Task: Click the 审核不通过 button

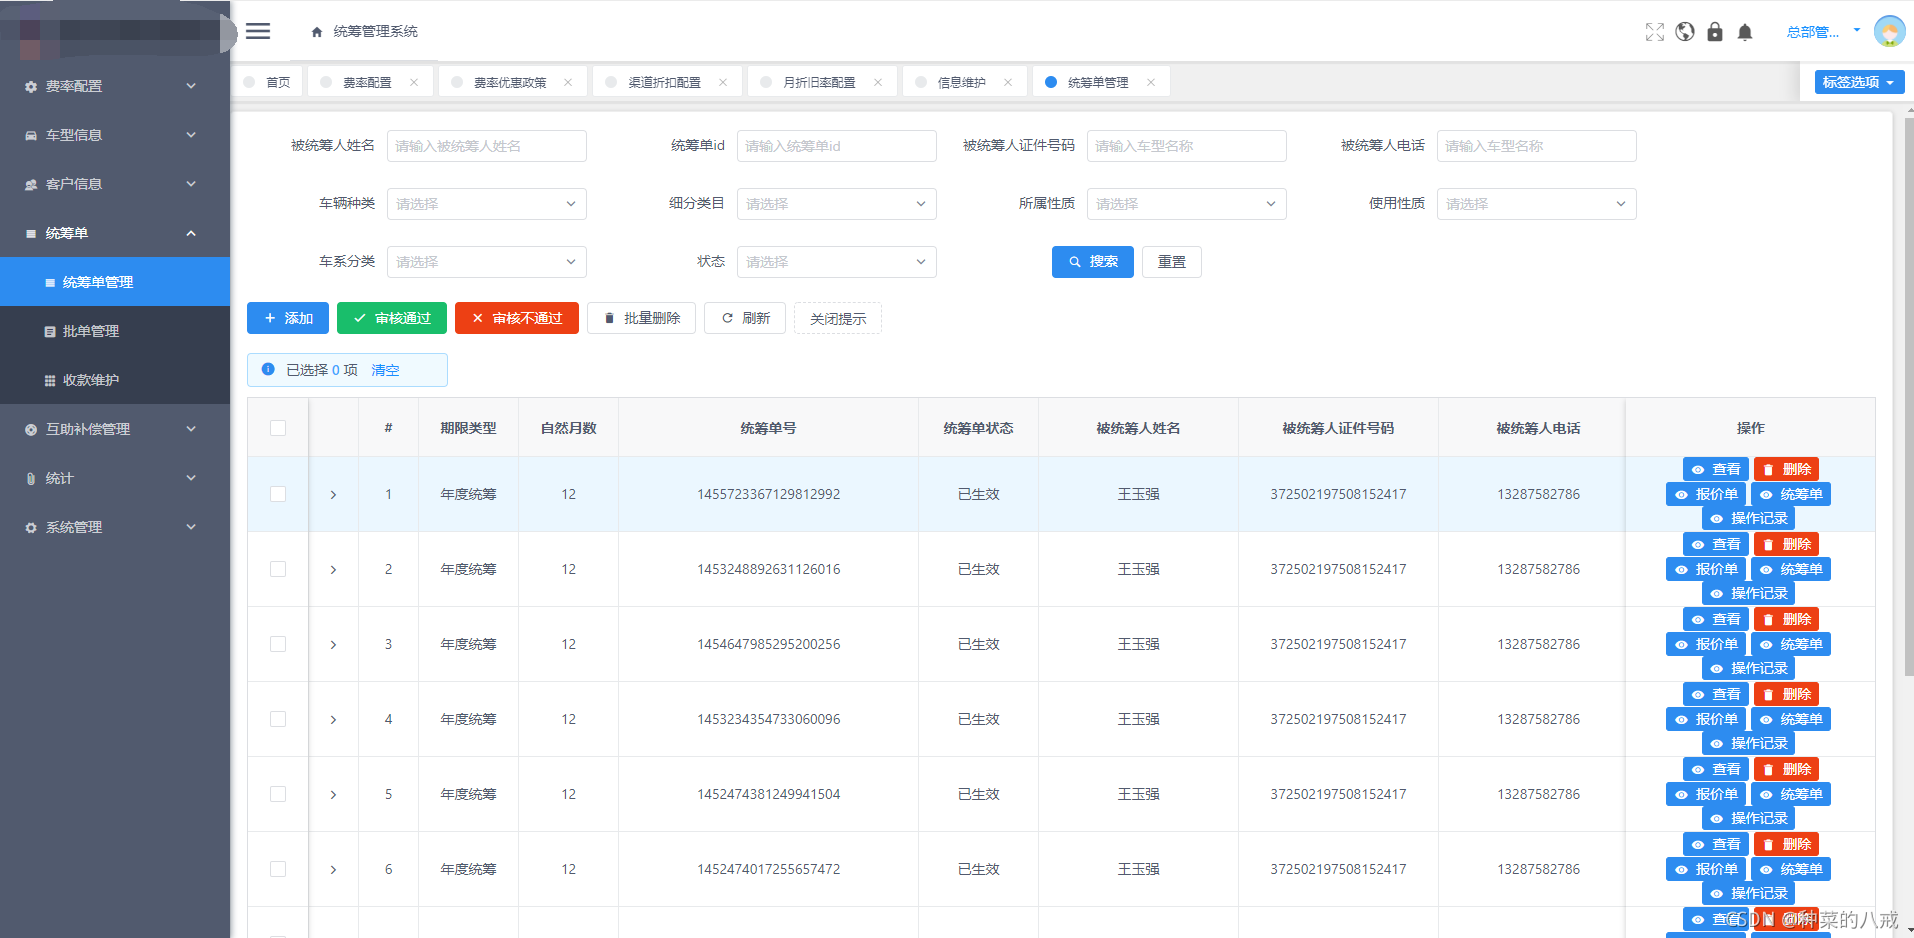Action: pyautogui.click(x=517, y=318)
